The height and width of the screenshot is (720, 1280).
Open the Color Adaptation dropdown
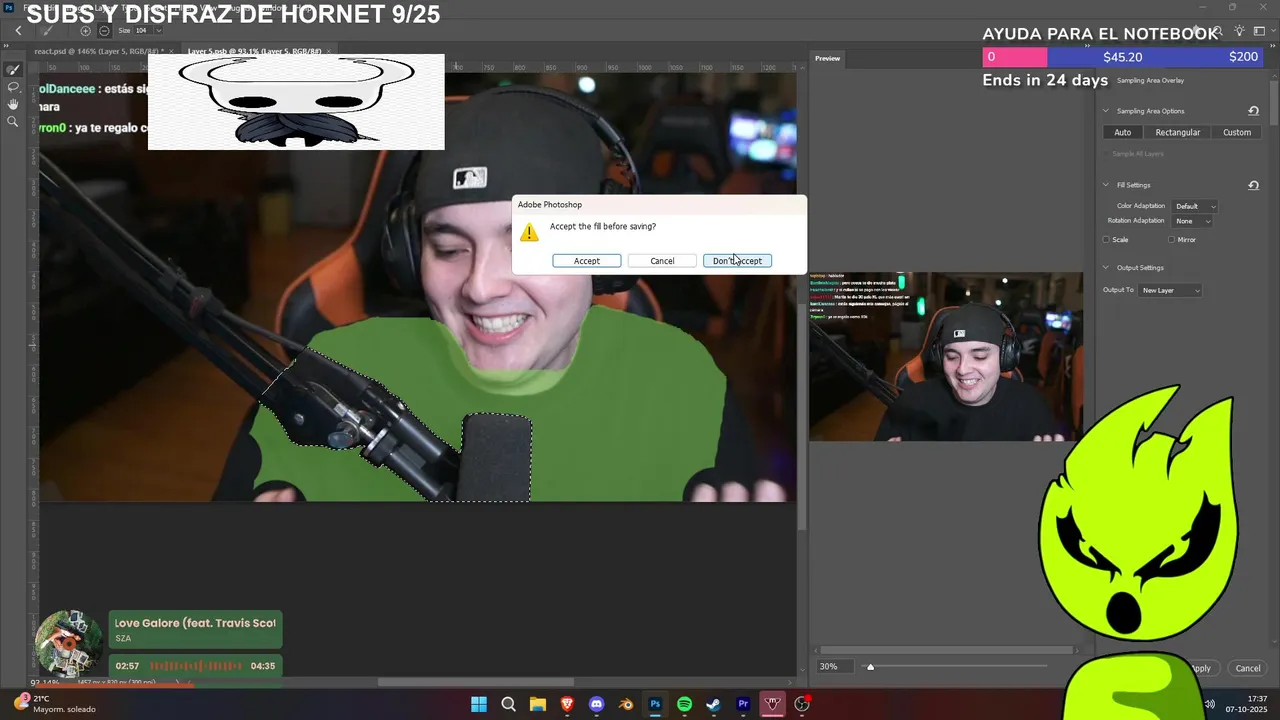pyautogui.click(x=1195, y=206)
